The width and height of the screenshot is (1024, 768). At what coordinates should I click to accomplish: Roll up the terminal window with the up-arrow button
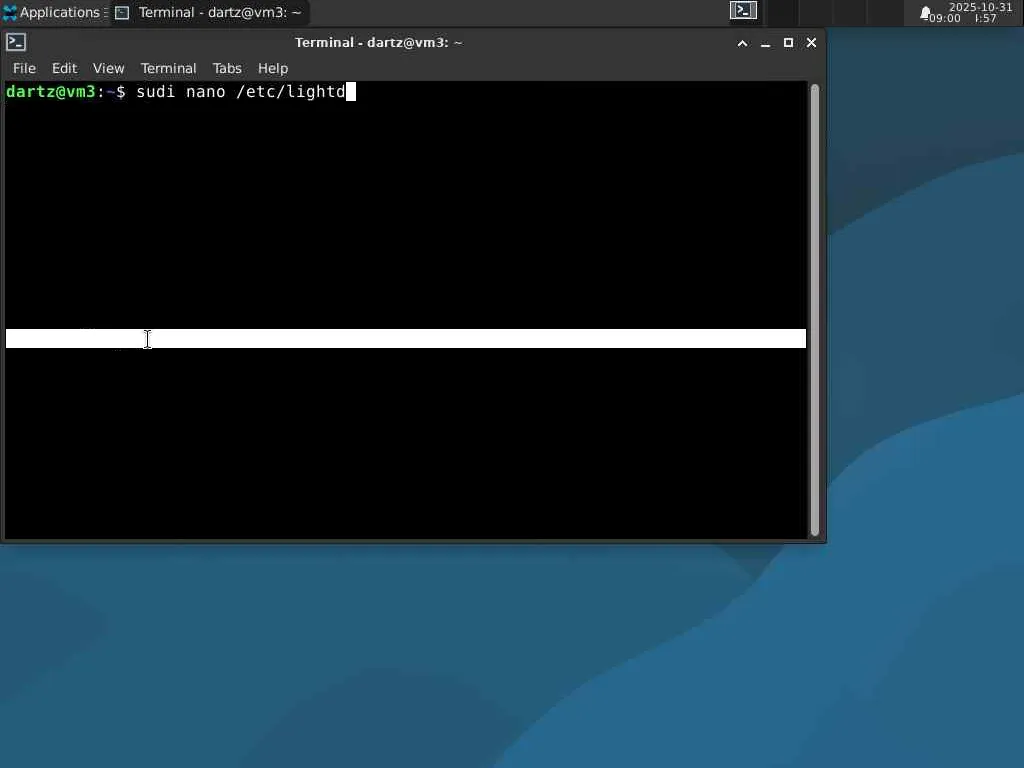(x=743, y=43)
